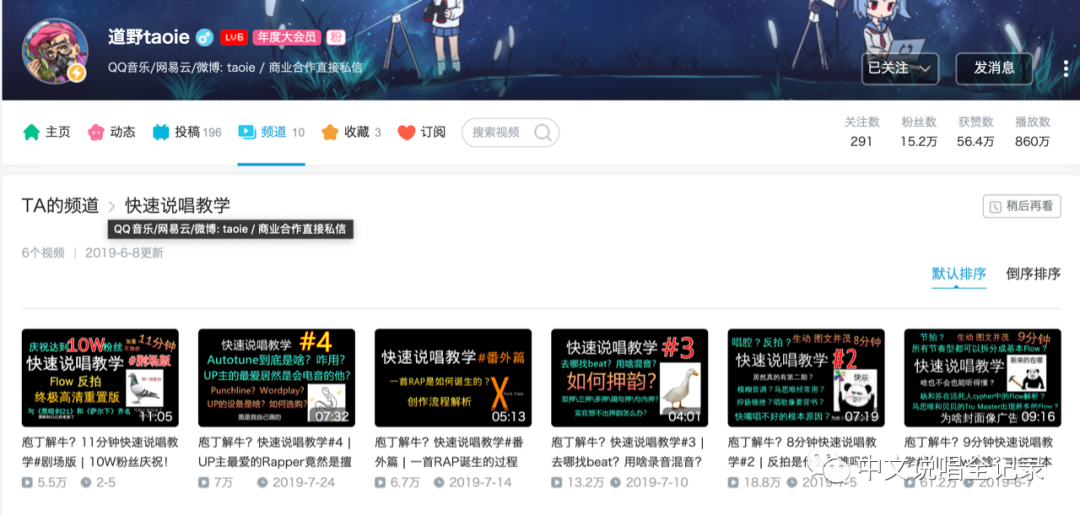Expand the 已关注 follow dropdown
Screen dimensions: 1080x516
[900, 68]
